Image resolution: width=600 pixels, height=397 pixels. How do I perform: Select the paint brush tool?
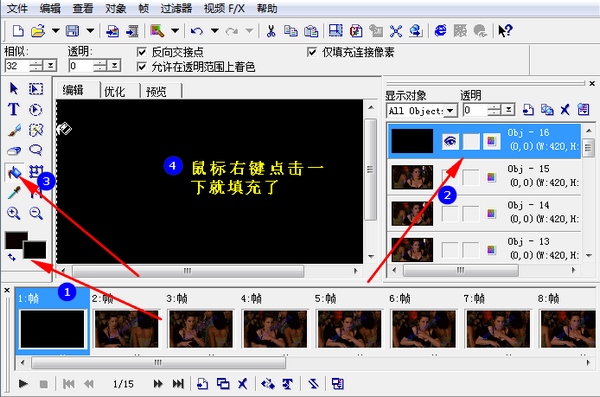14,130
